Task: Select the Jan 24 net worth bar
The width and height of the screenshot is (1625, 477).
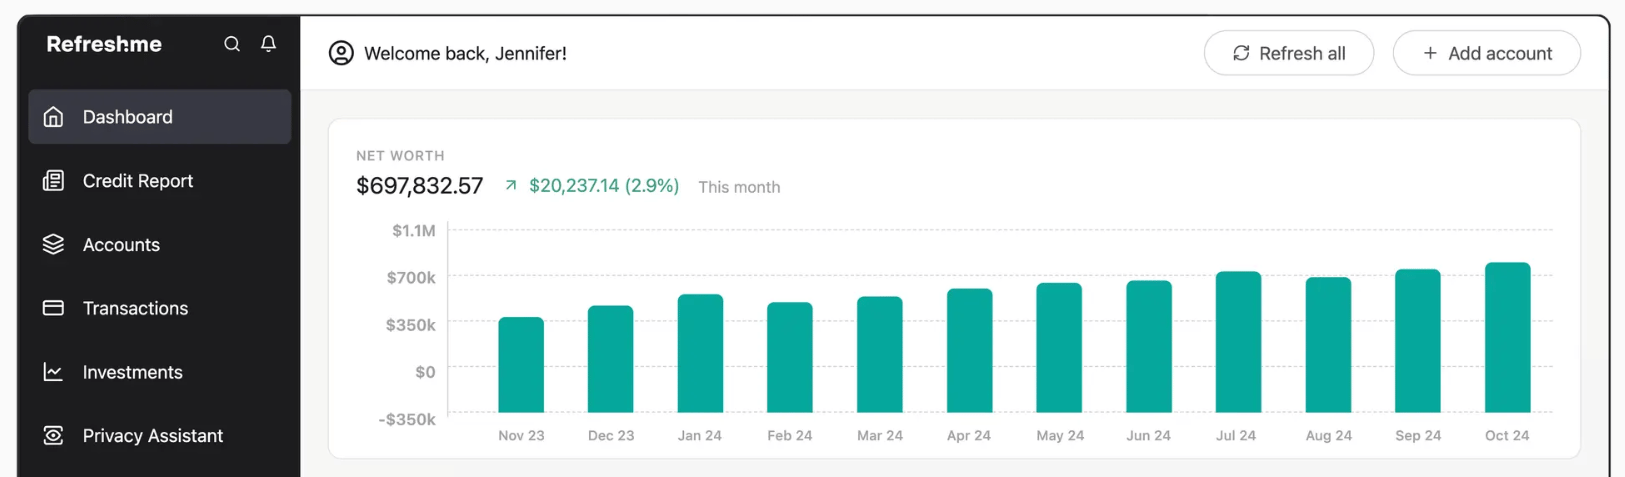Action: (x=700, y=353)
